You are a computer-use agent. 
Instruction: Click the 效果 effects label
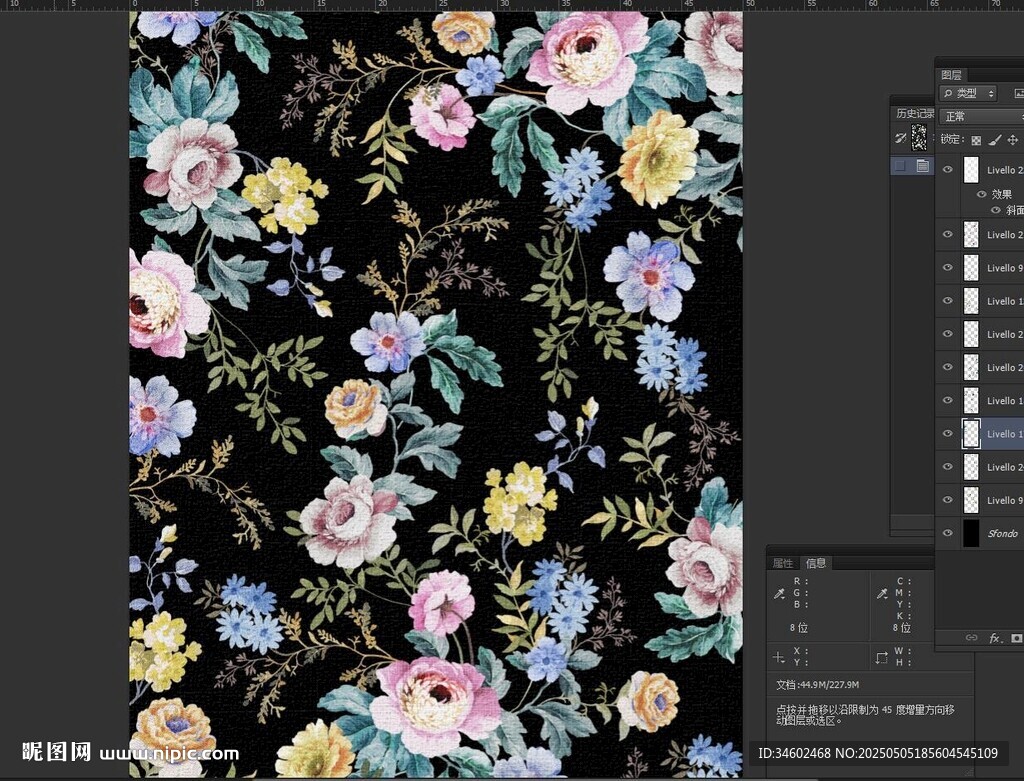click(1002, 194)
